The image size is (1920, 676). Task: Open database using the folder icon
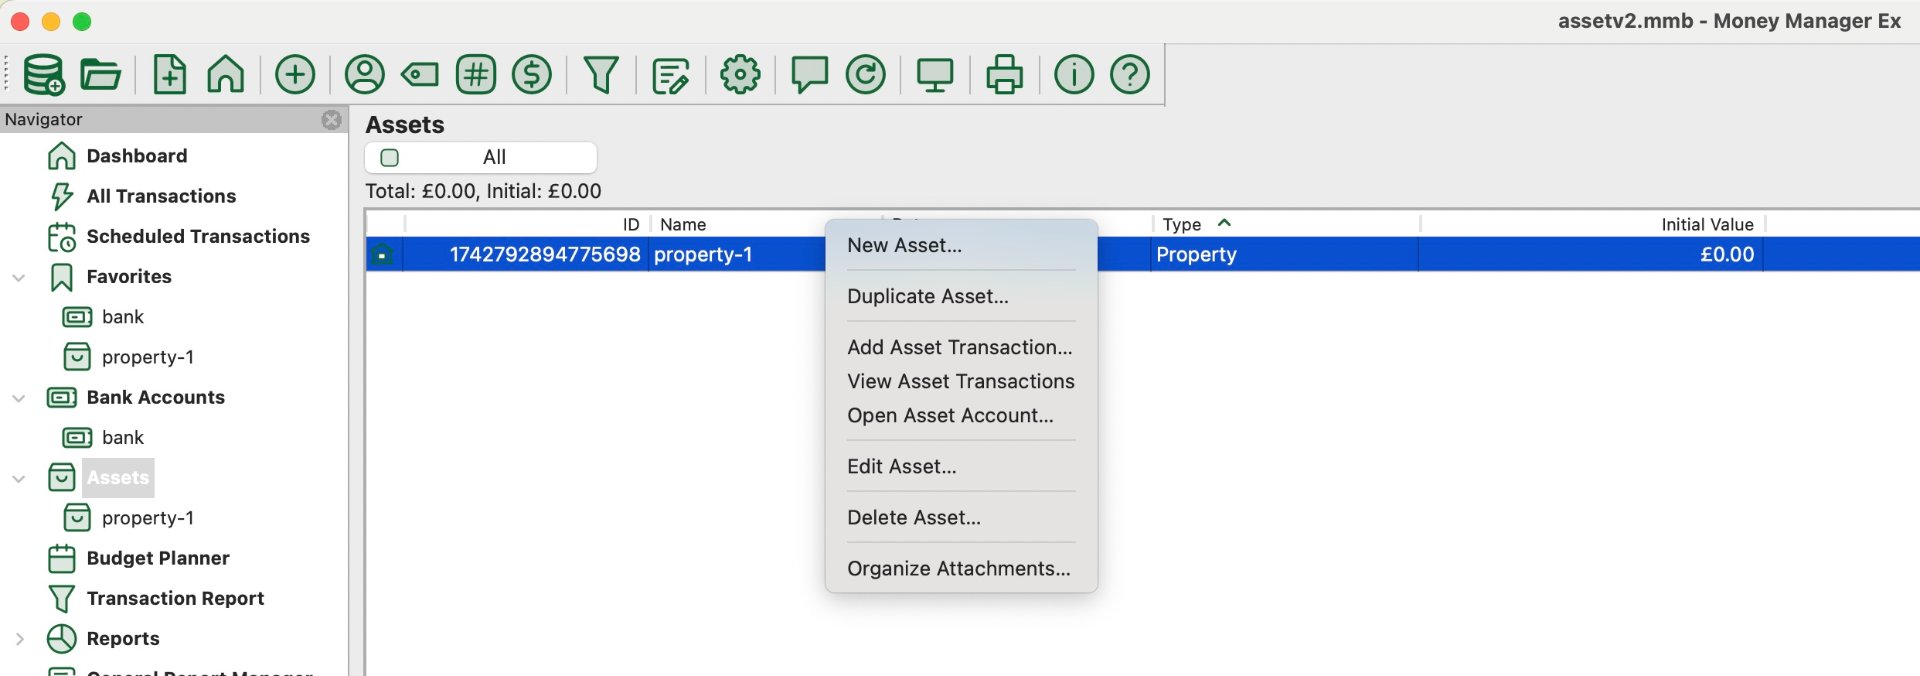click(100, 75)
